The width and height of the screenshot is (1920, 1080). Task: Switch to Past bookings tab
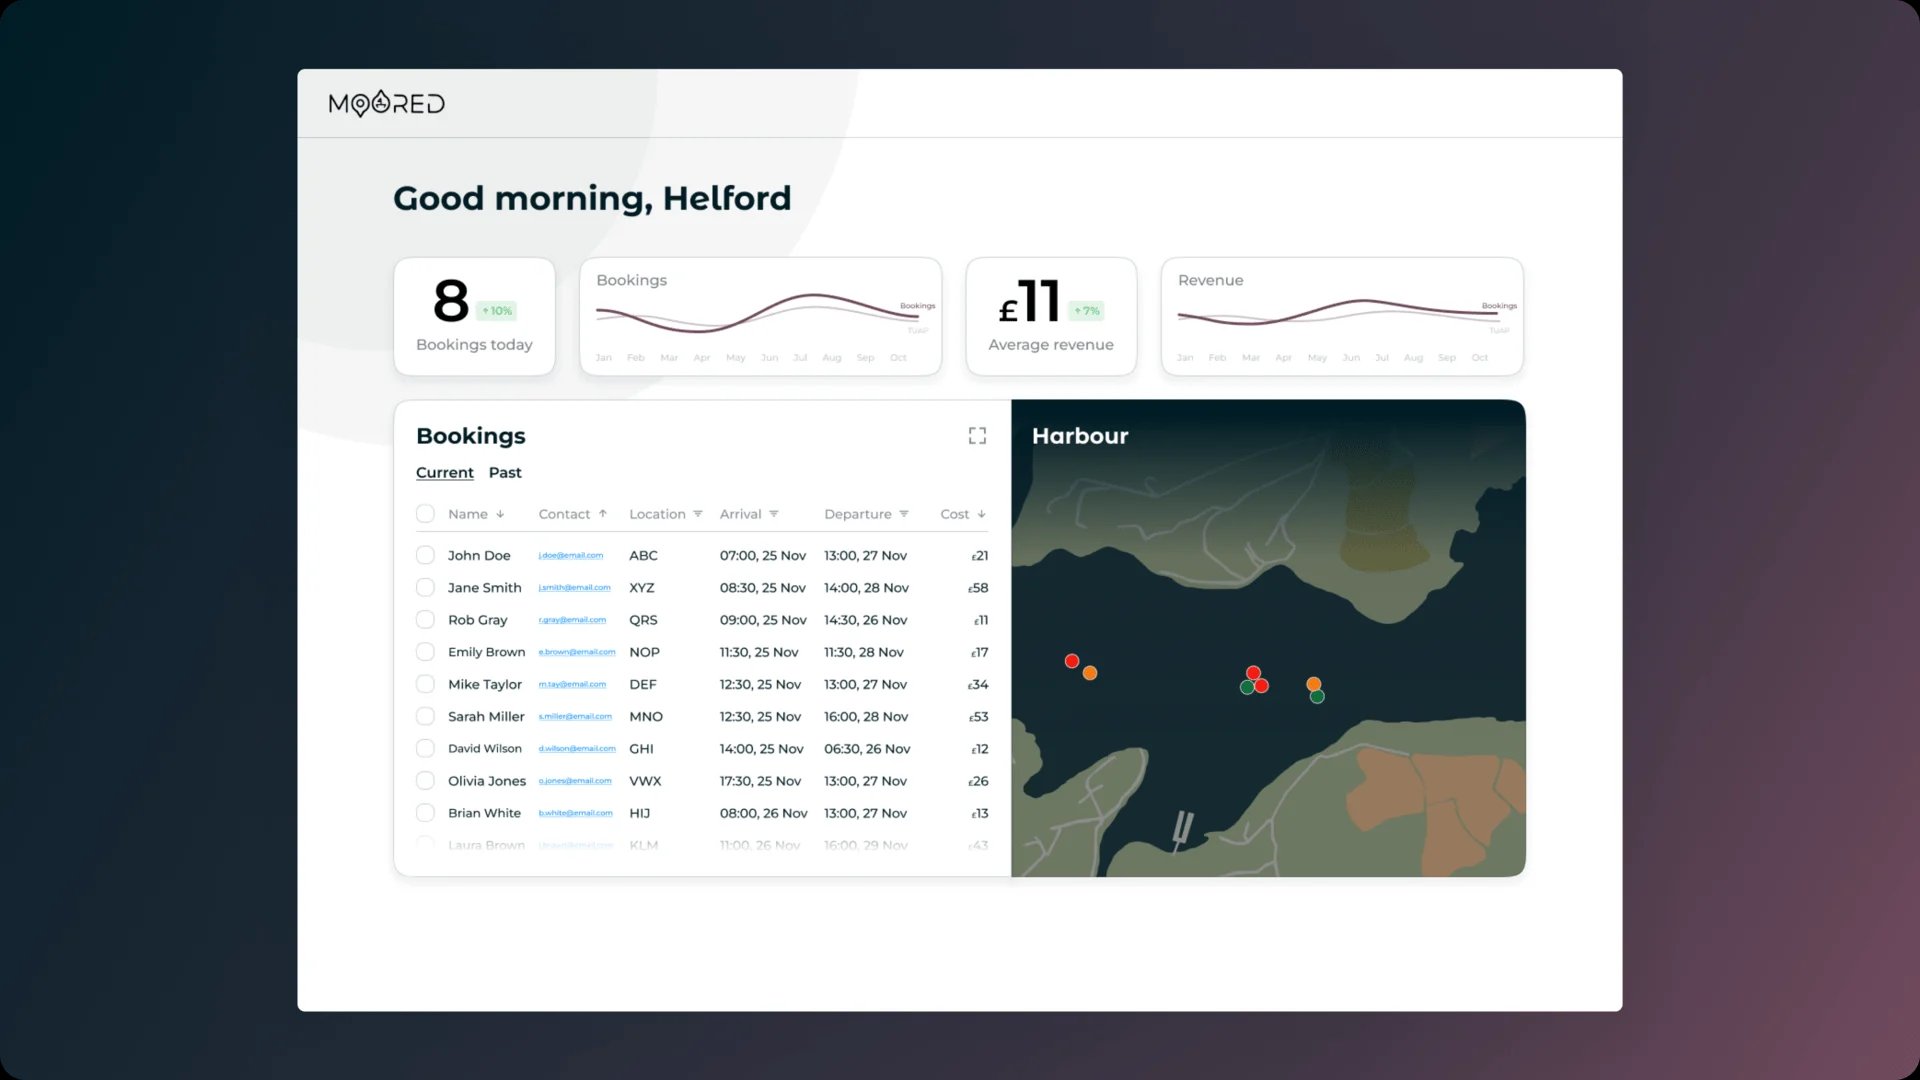[x=505, y=472]
